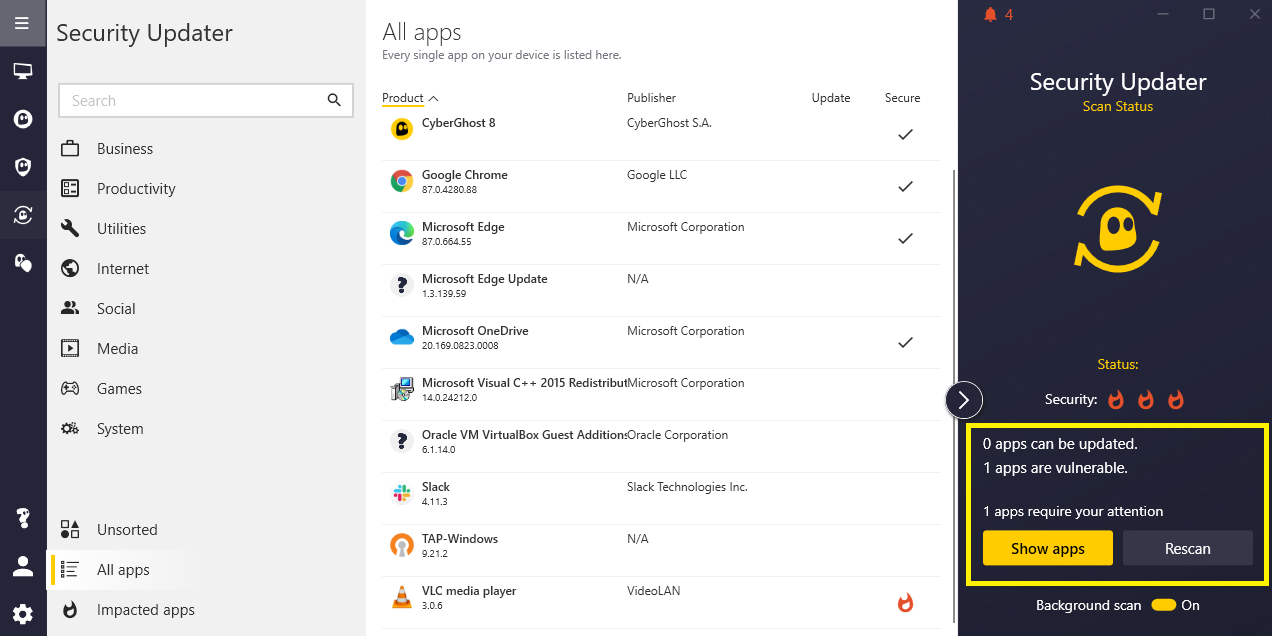Viewport: 1272px width, 636px height.
Task: Click the Visual C++ 2015 Redistributable icon
Action: tap(401, 390)
